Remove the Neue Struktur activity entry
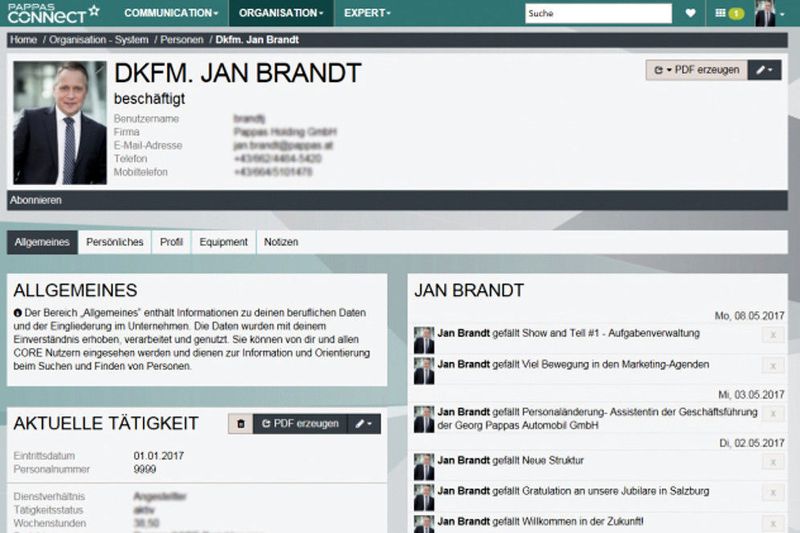 (773, 462)
